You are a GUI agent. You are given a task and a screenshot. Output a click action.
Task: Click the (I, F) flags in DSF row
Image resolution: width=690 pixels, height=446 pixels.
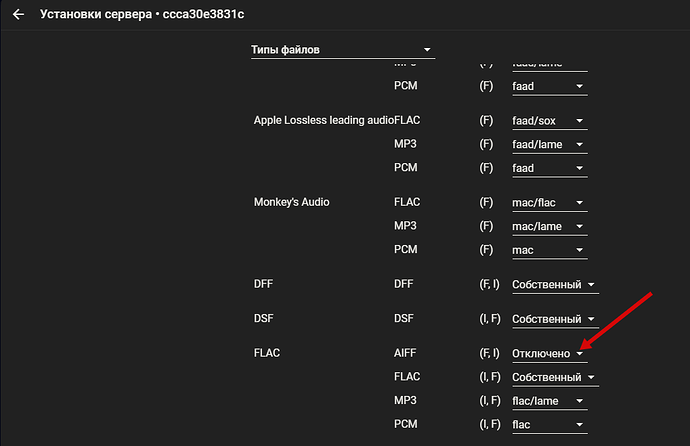[490, 319]
